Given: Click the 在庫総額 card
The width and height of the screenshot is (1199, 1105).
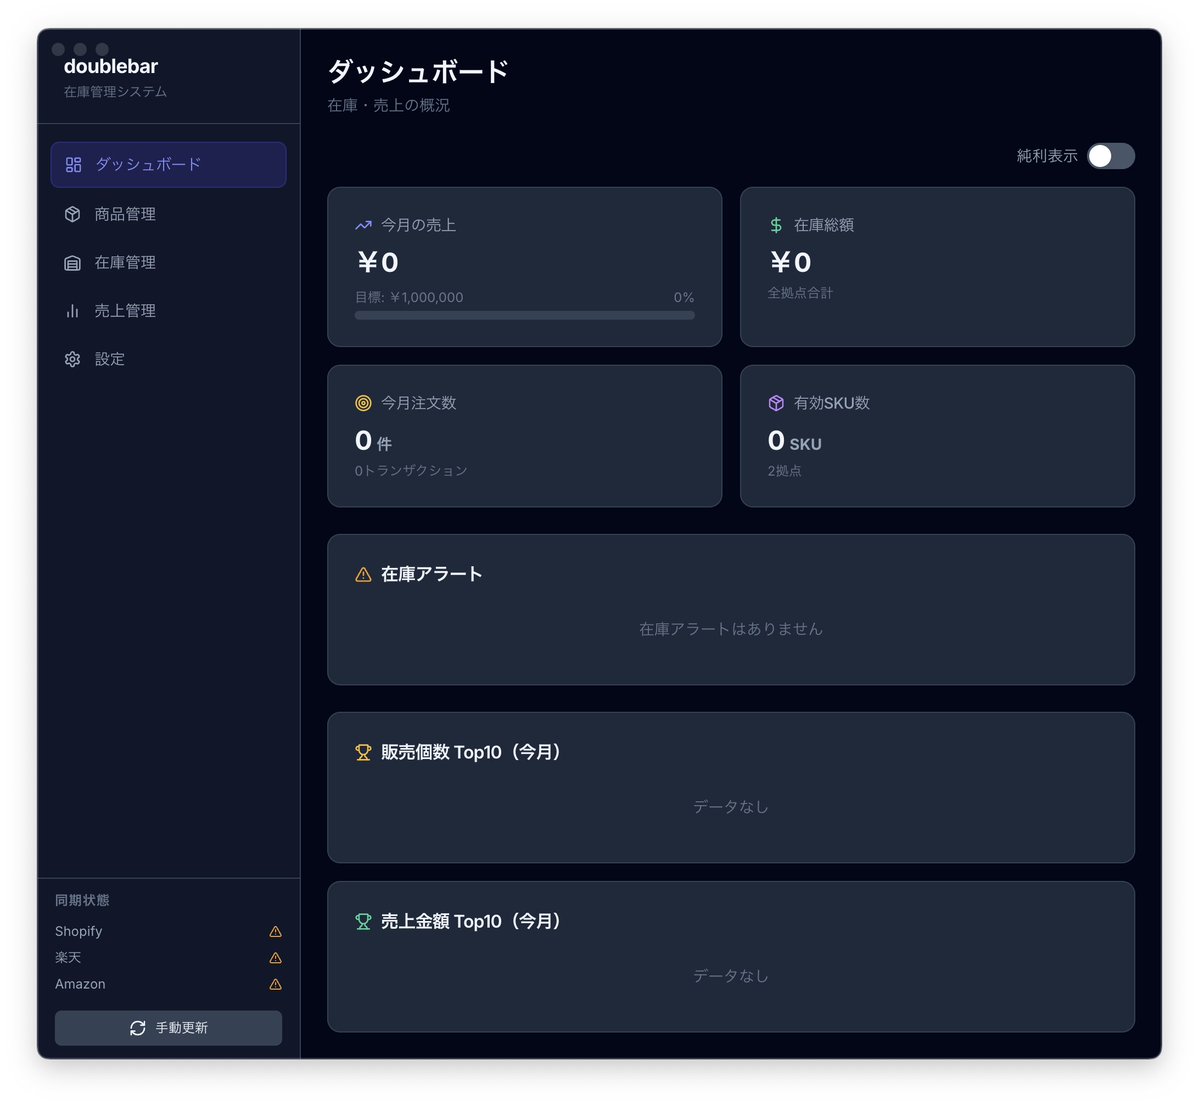Looking at the screenshot, I should 937,267.
